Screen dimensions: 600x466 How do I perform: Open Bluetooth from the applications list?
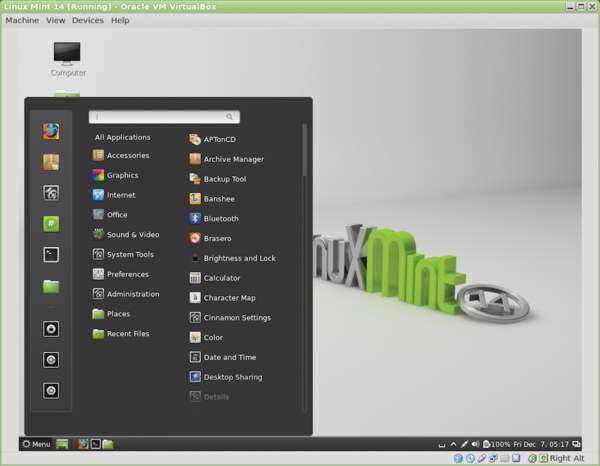(x=220, y=218)
